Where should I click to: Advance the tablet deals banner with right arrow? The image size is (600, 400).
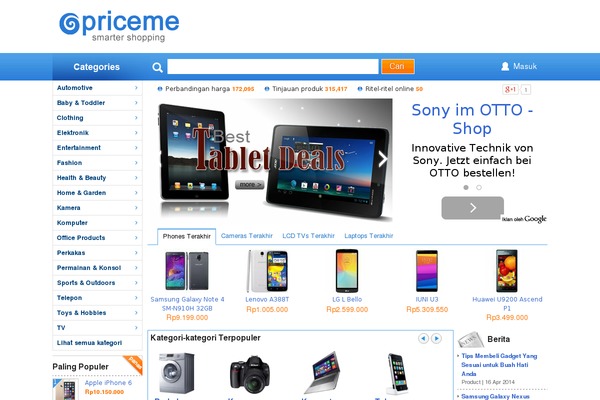(x=383, y=159)
